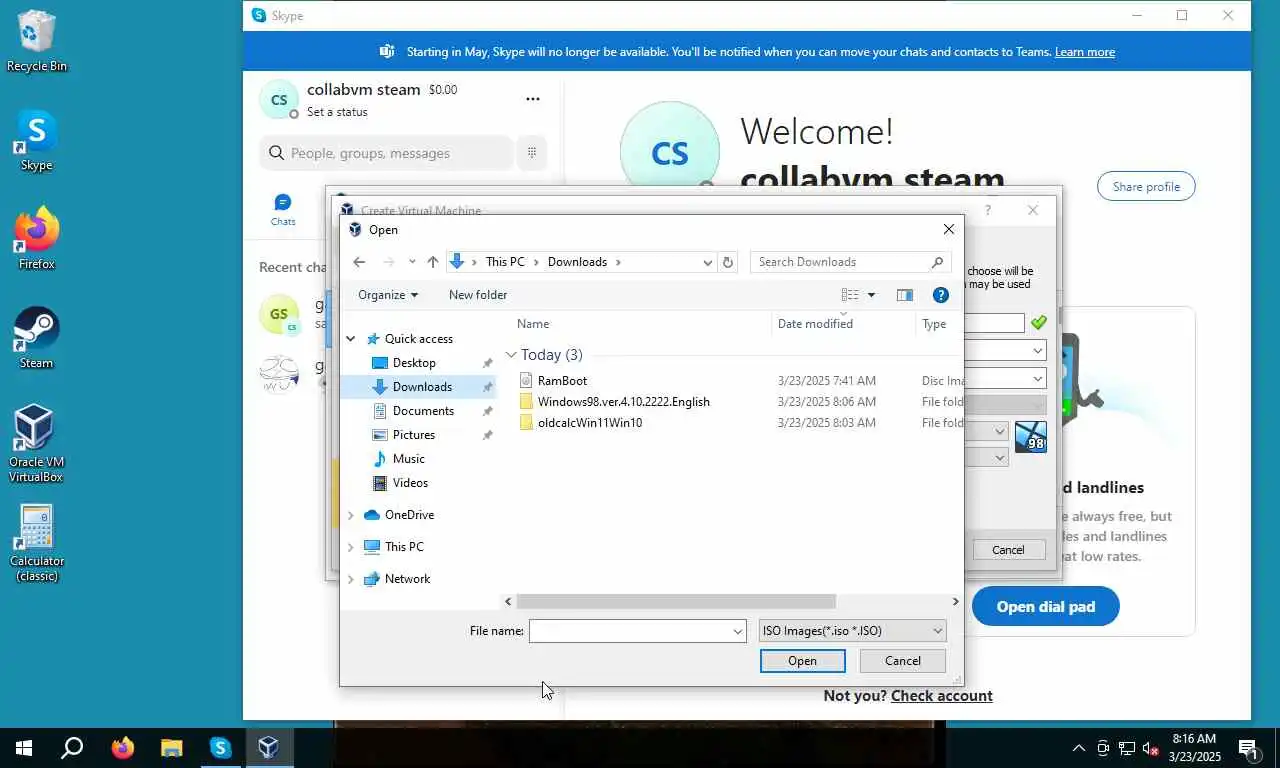Create a New folder

coord(478,295)
